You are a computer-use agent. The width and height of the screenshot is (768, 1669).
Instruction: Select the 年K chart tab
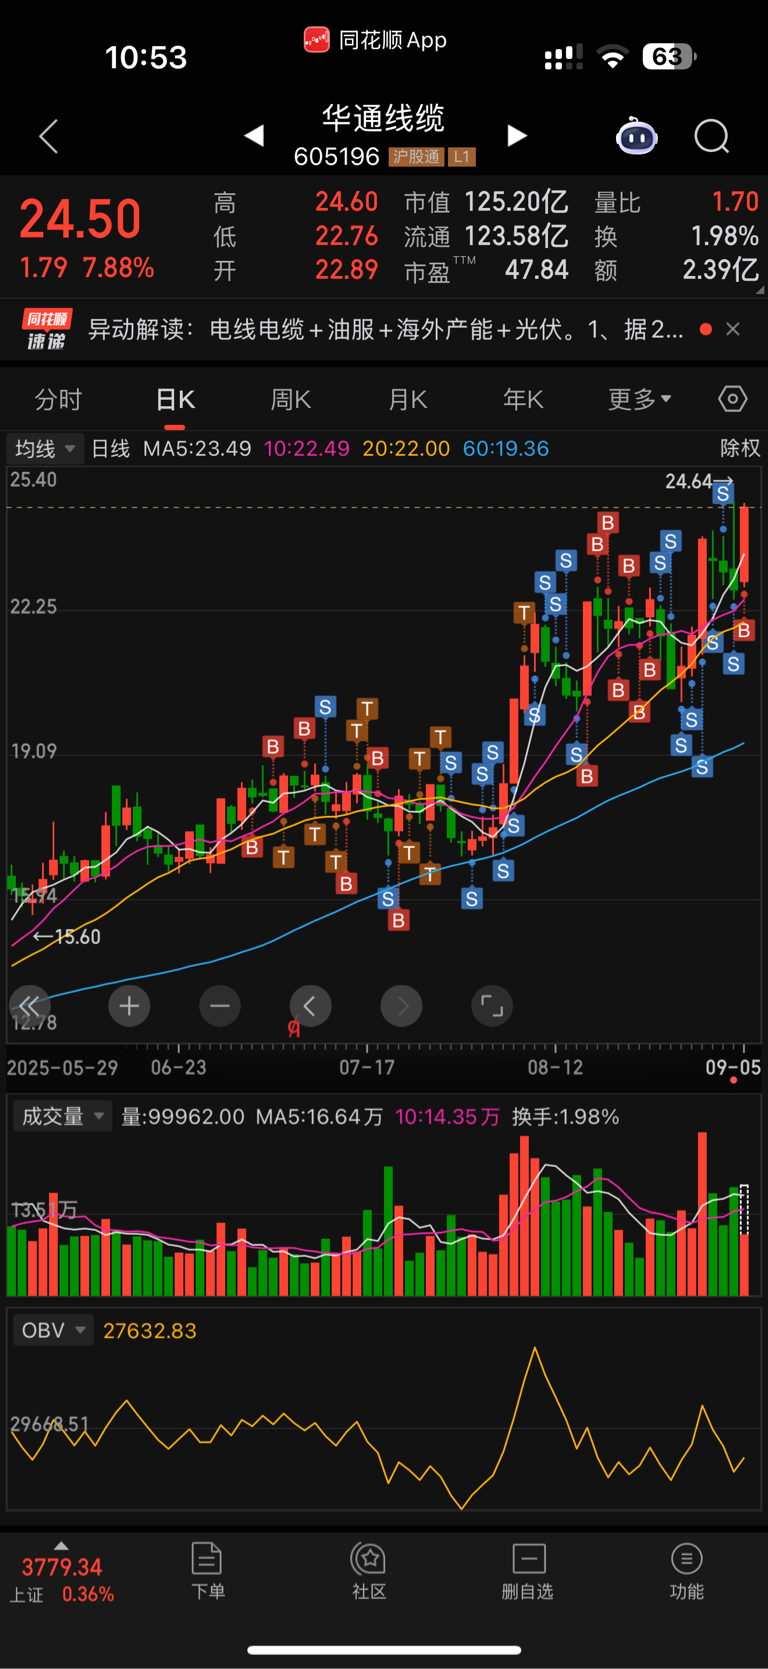point(524,400)
